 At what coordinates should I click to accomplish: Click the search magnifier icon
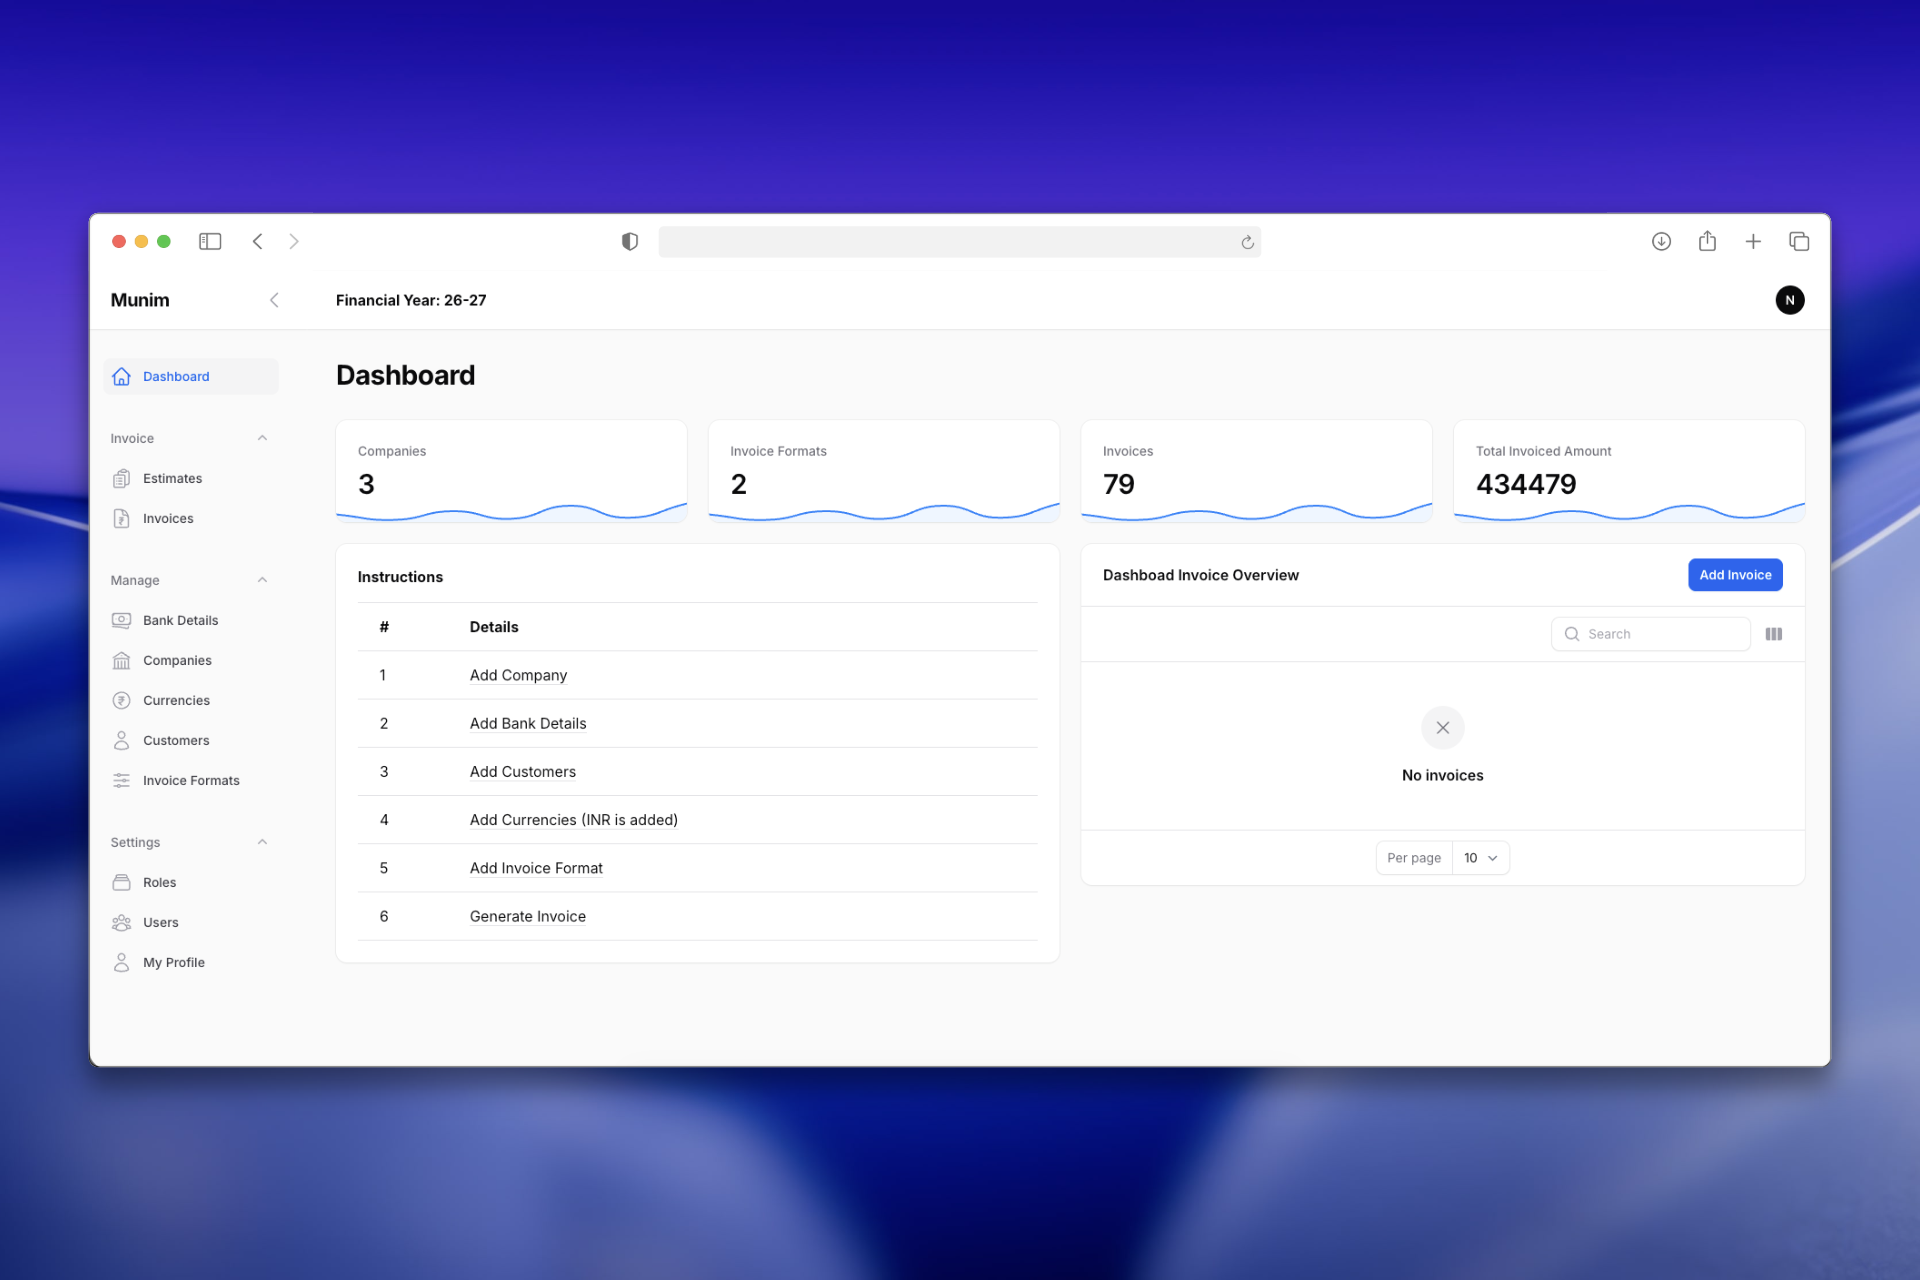(x=1572, y=634)
